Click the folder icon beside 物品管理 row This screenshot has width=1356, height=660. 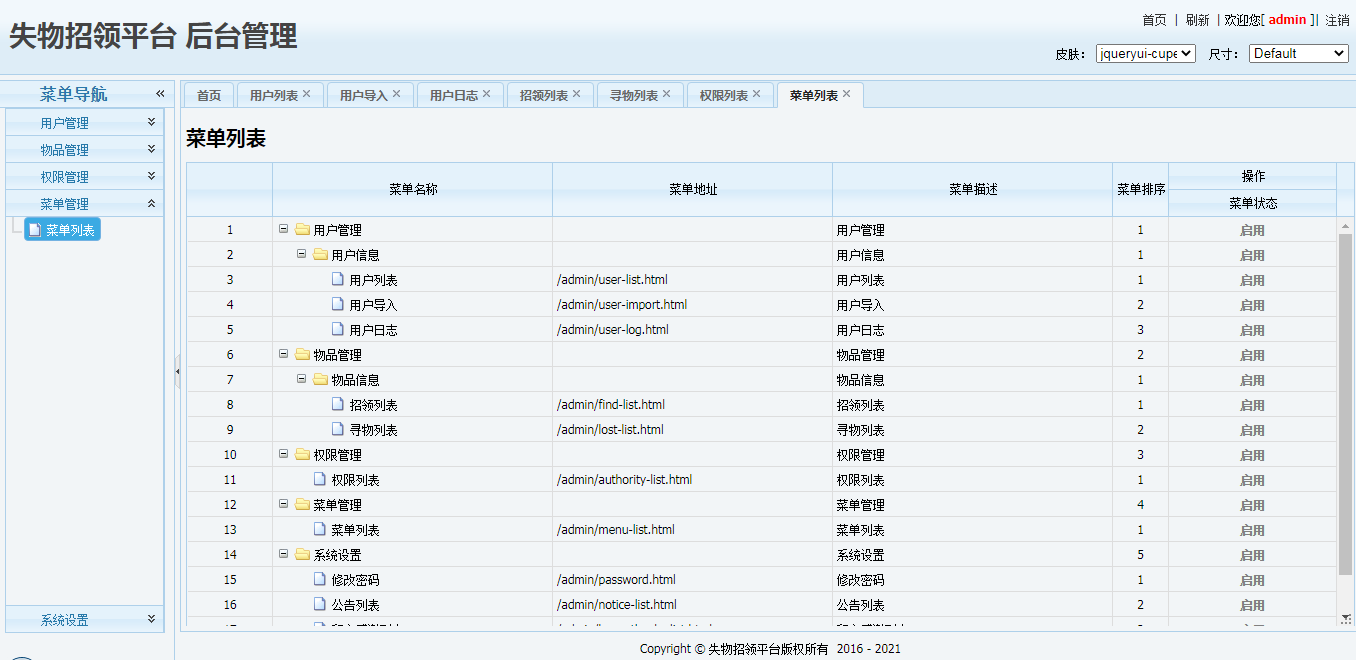(x=302, y=355)
